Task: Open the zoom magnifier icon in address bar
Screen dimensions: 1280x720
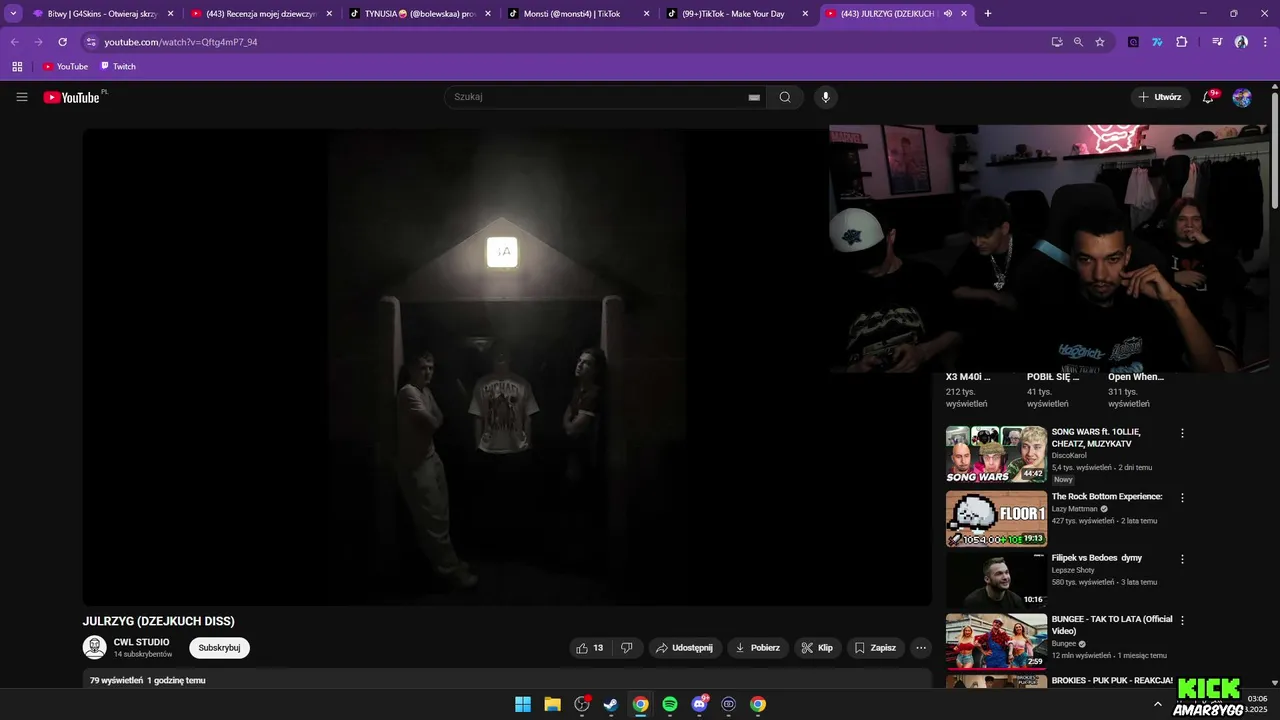Action: (1078, 42)
